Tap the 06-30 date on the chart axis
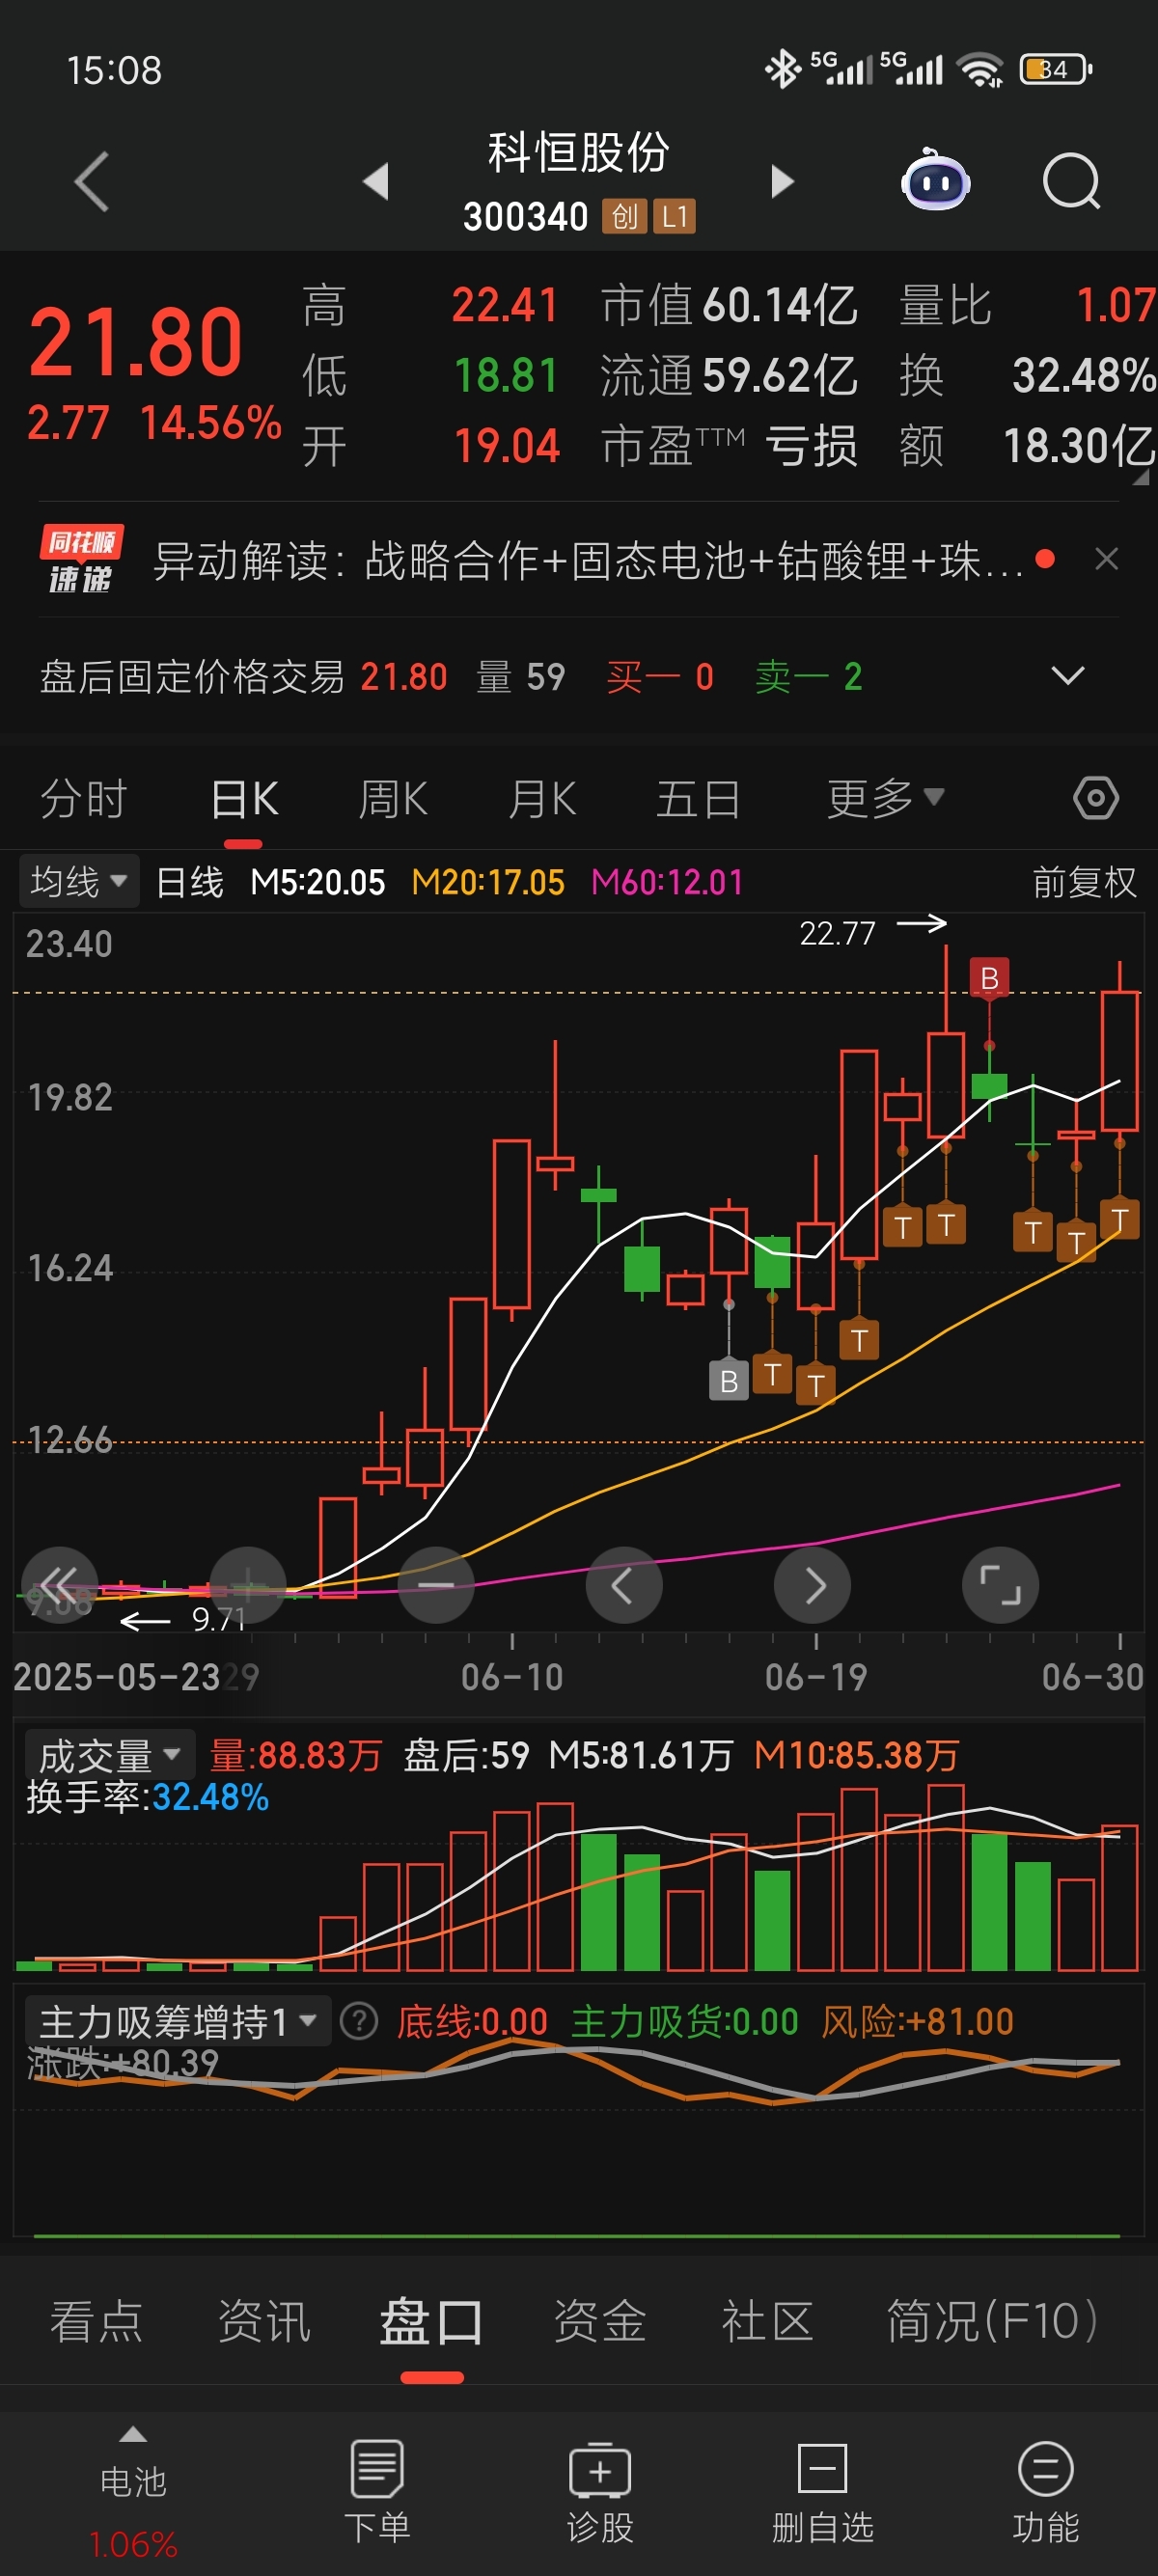 point(1093,1677)
